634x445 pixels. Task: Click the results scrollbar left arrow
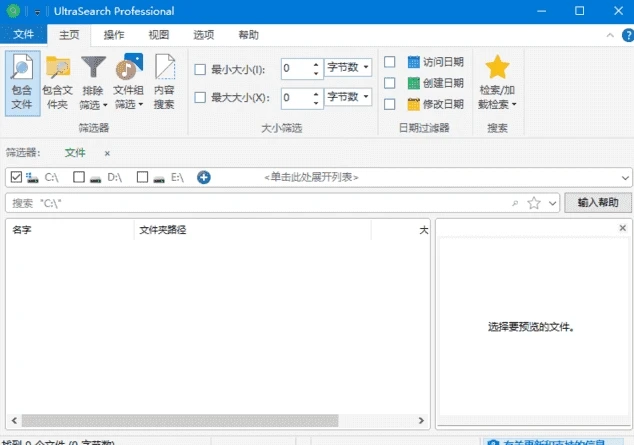coord(15,420)
